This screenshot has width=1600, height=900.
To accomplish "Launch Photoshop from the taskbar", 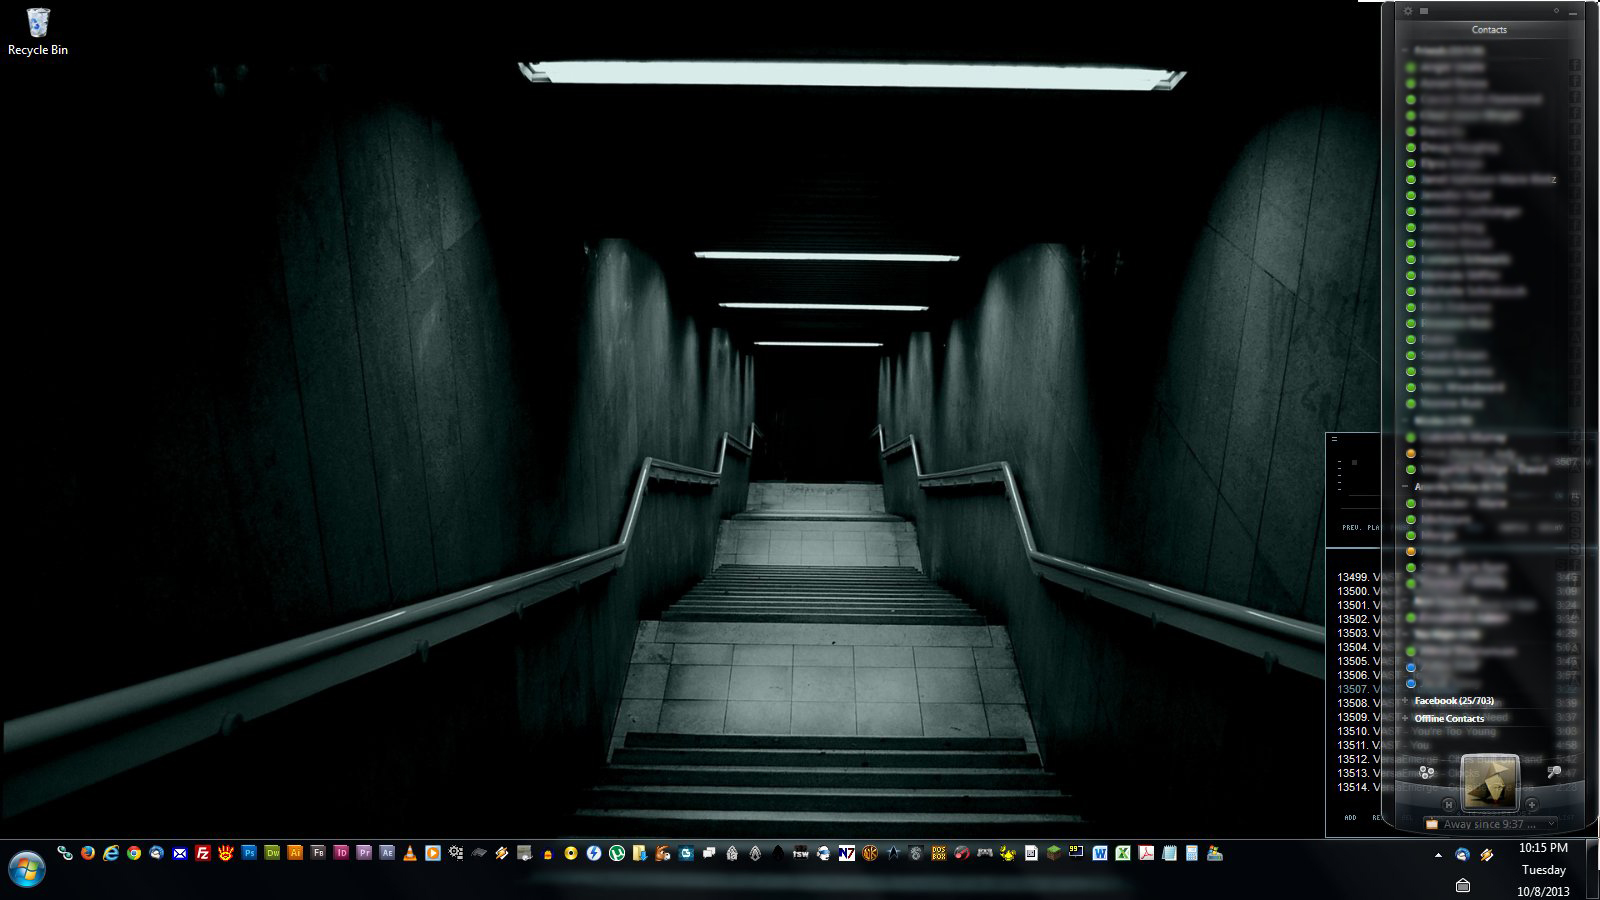I will click(x=249, y=853).
